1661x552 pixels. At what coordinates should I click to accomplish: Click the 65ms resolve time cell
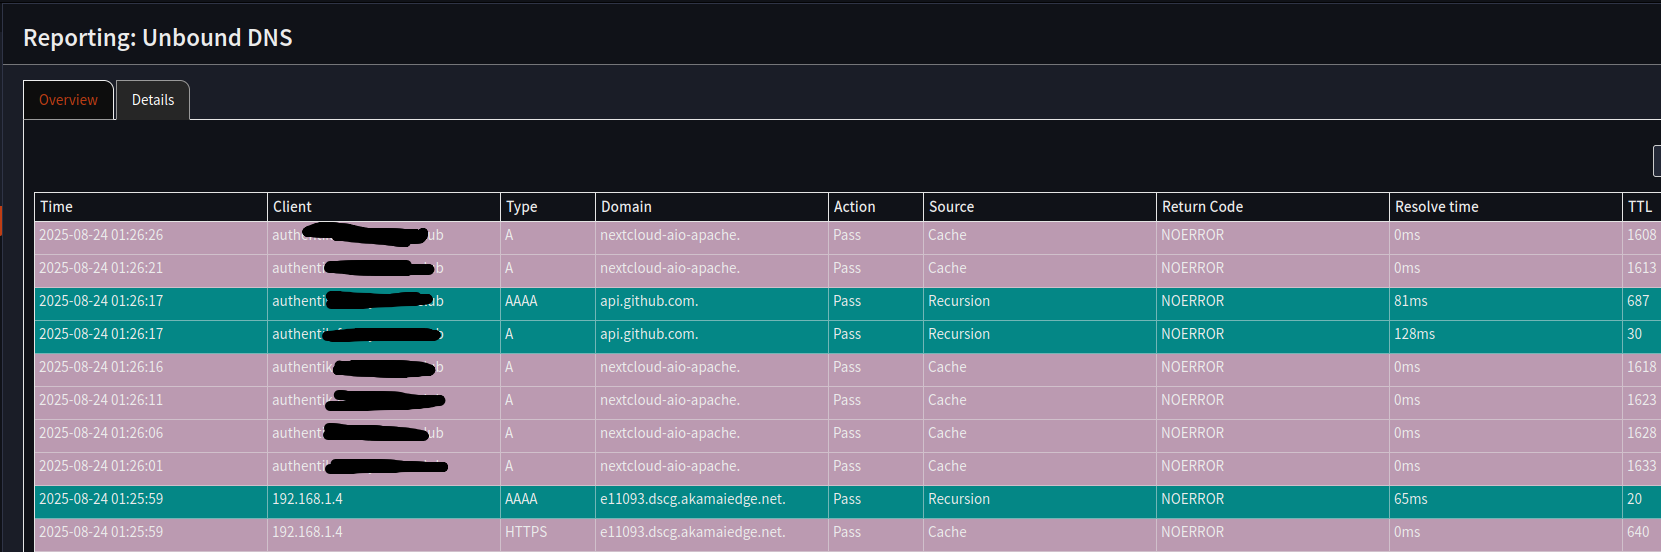pos(1411,499)
